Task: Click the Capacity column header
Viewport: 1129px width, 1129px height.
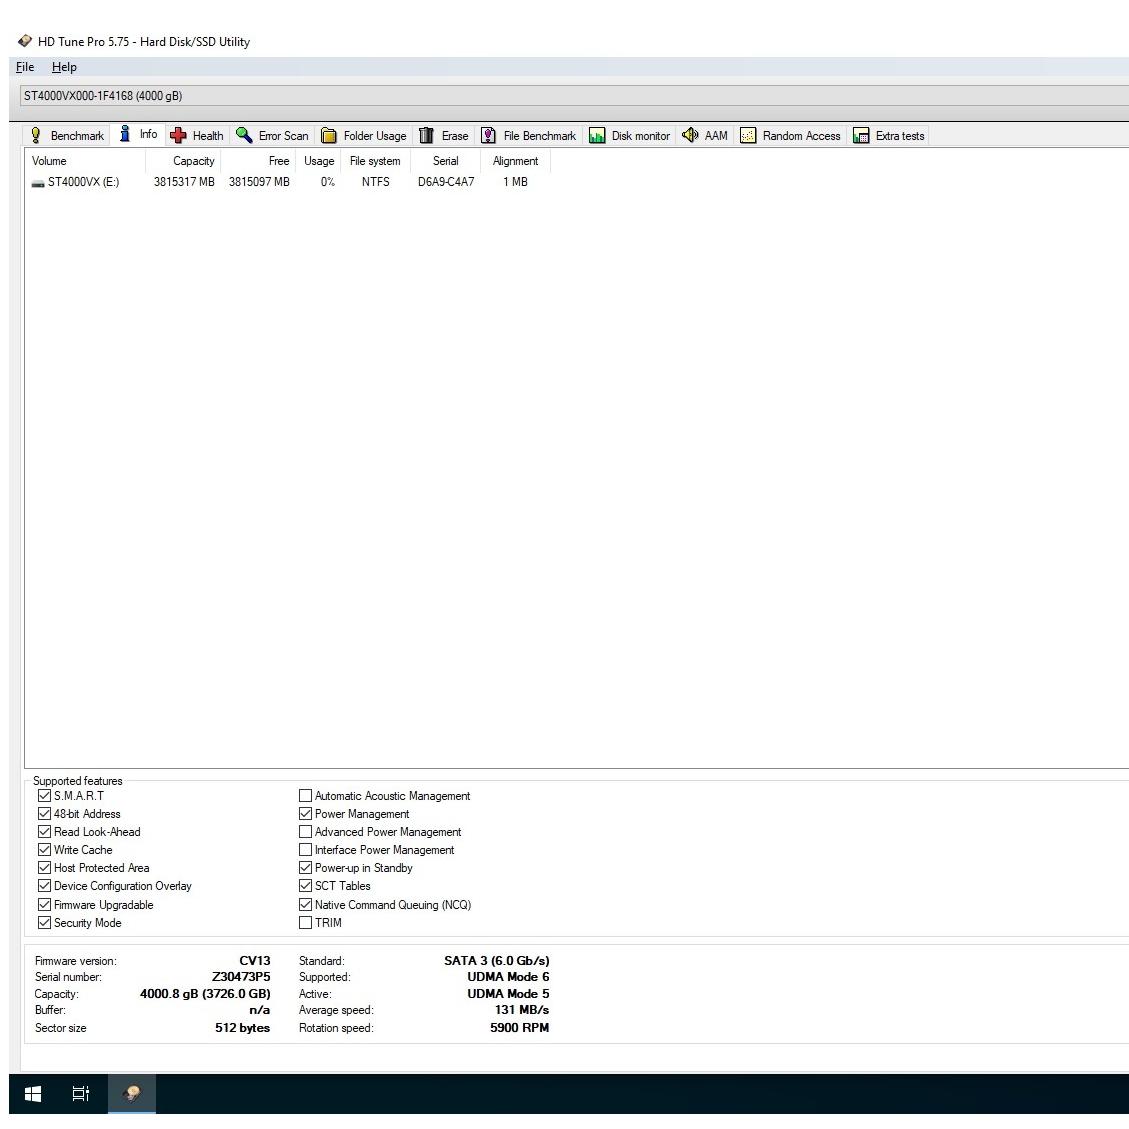Action: tap(193, 161)
